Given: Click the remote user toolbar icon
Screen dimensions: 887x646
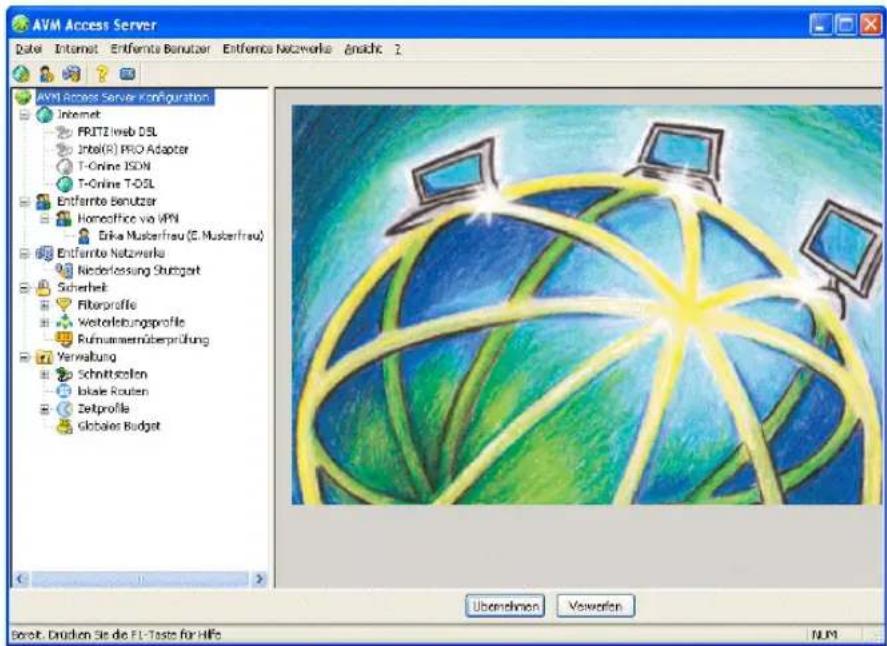Looking at the screenshot, I should coord(46,74).
